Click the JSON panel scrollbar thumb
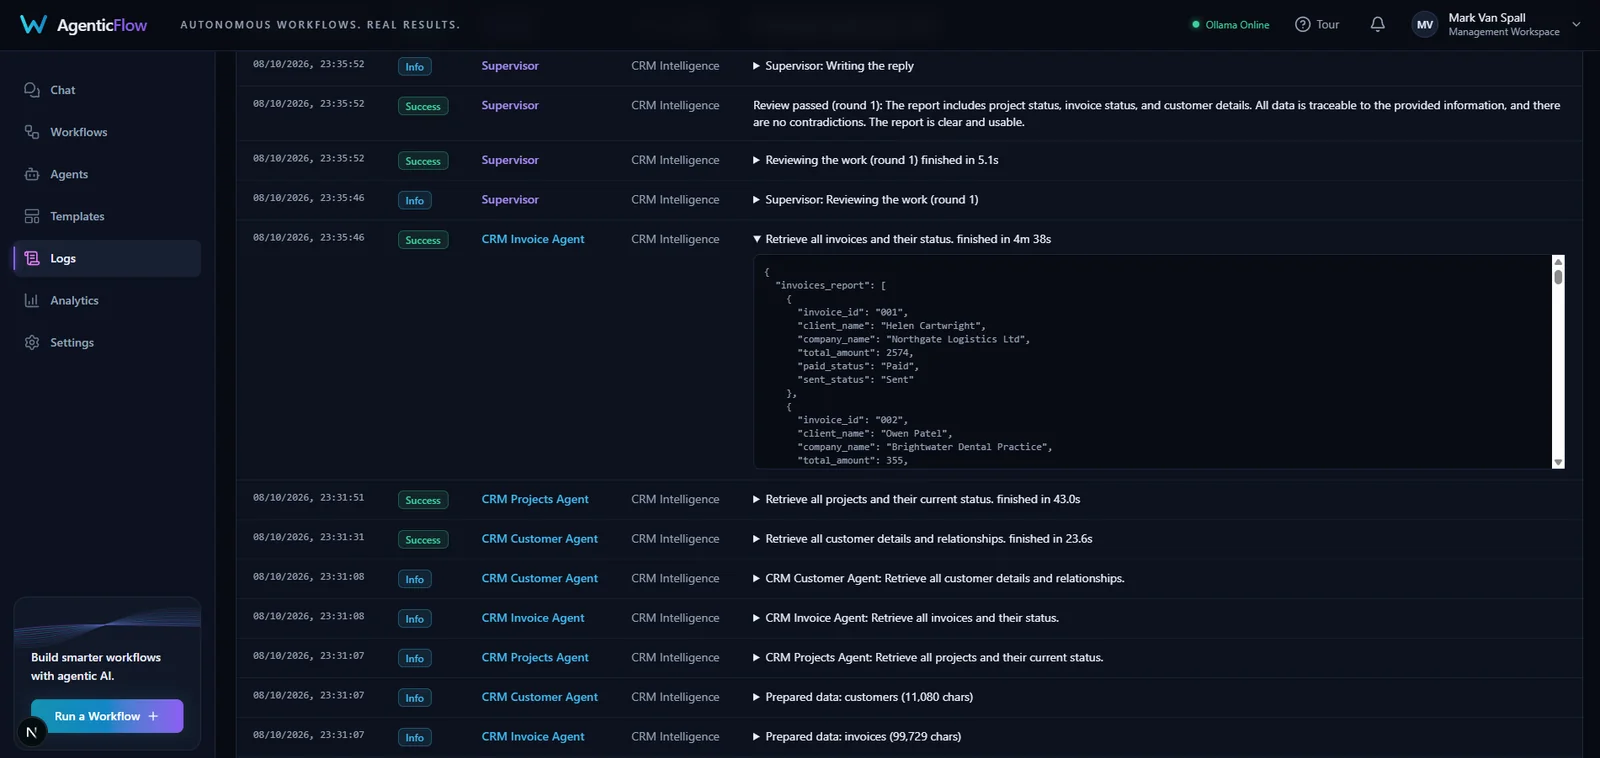 [1558, 276]
